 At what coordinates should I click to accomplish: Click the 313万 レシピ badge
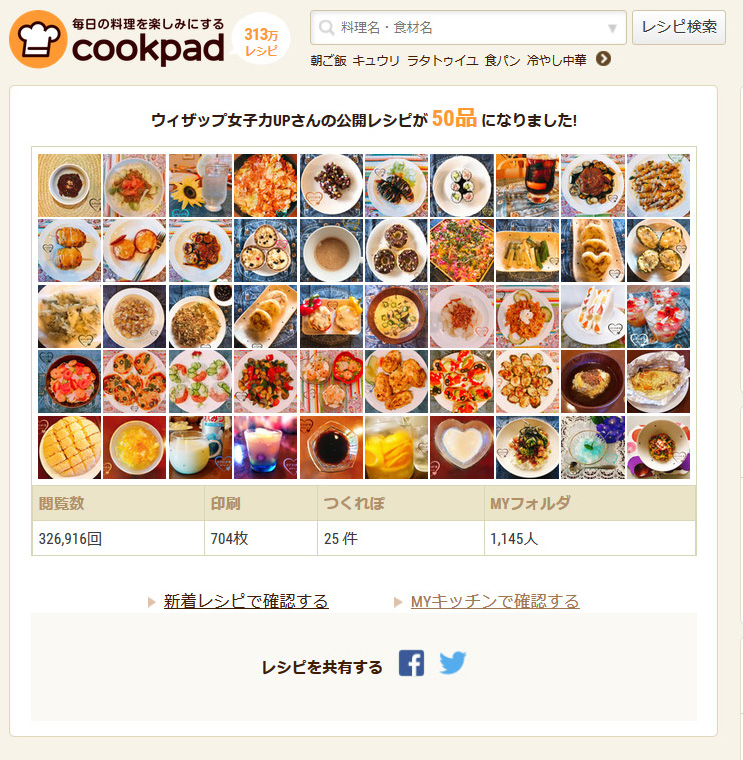point(261,42)
